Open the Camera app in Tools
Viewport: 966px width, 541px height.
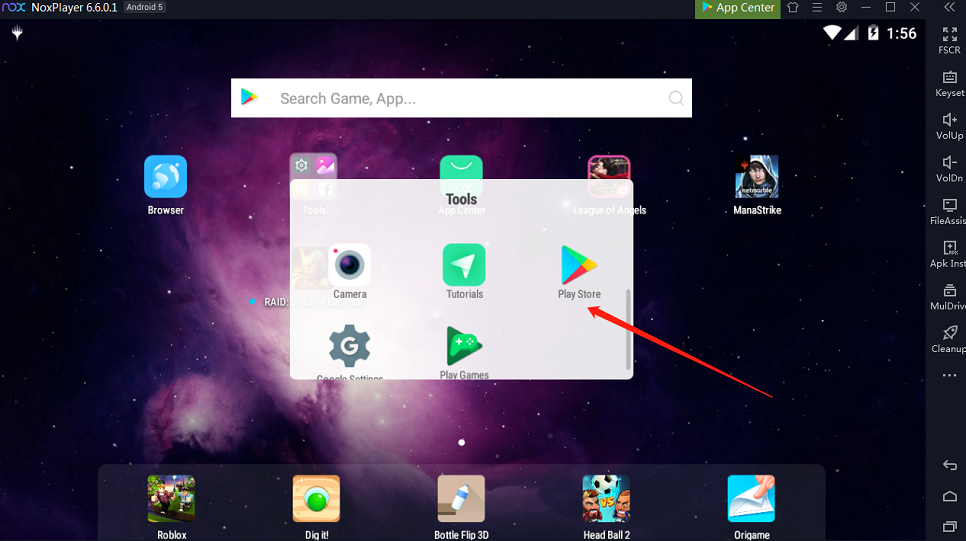pyautogui.click(x=349, y=265)
